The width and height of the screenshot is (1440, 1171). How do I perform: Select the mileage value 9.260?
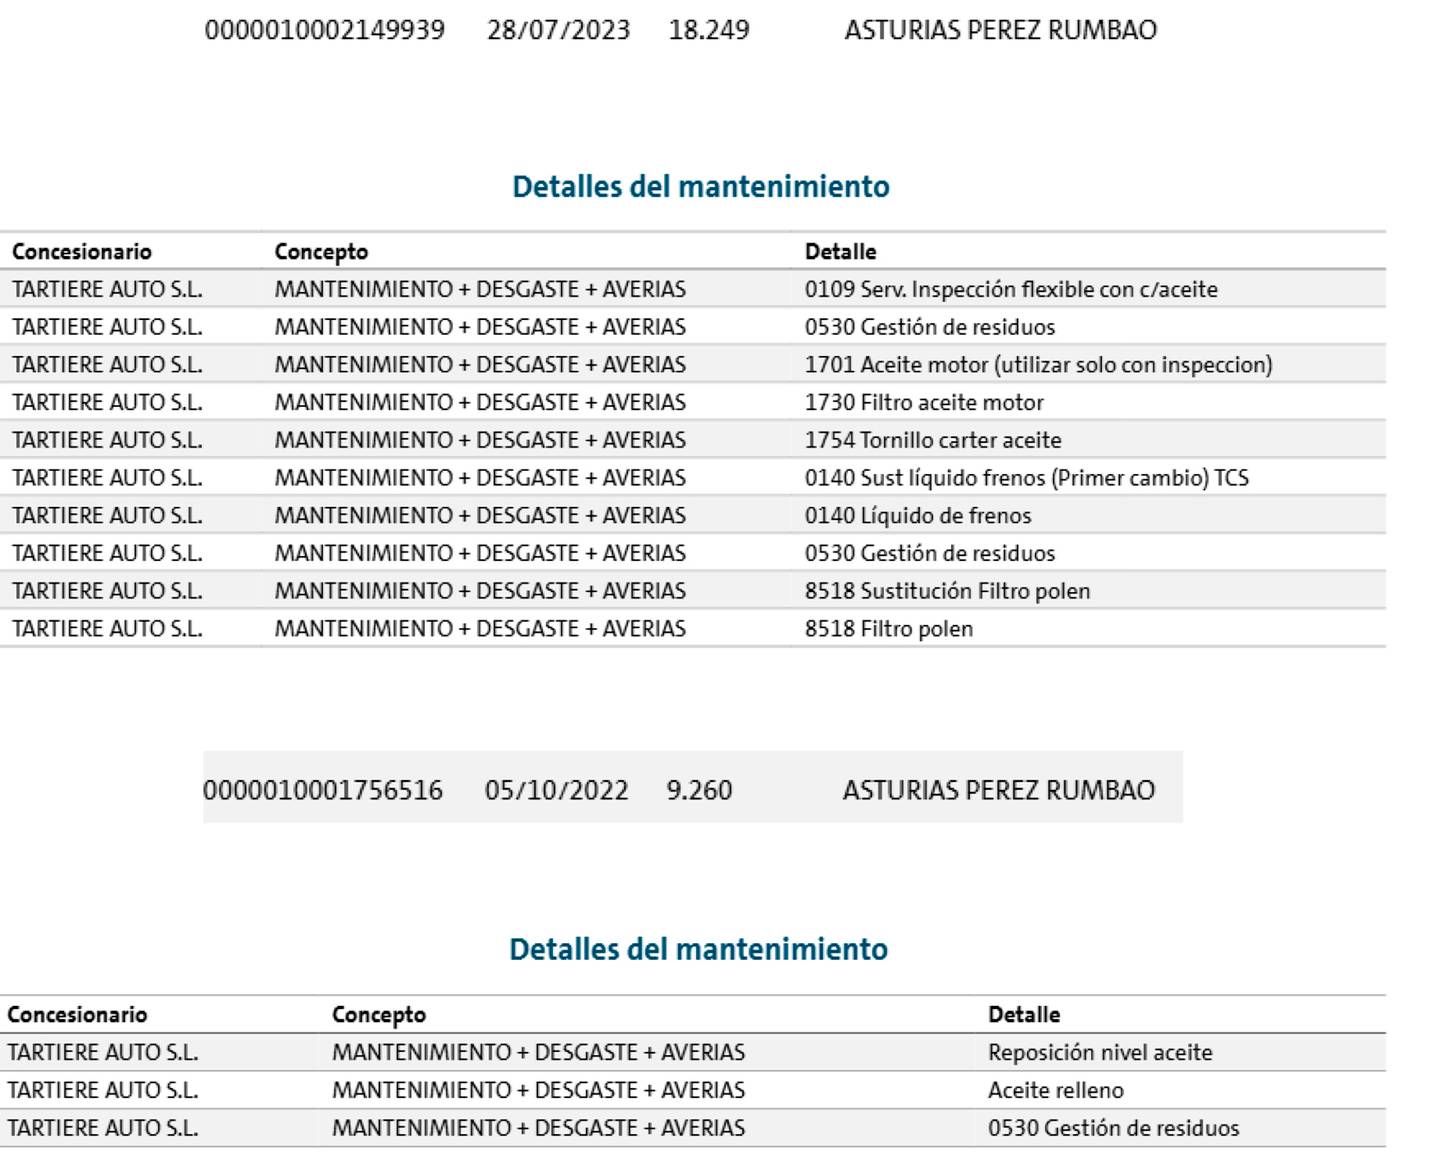pos(699,790)
